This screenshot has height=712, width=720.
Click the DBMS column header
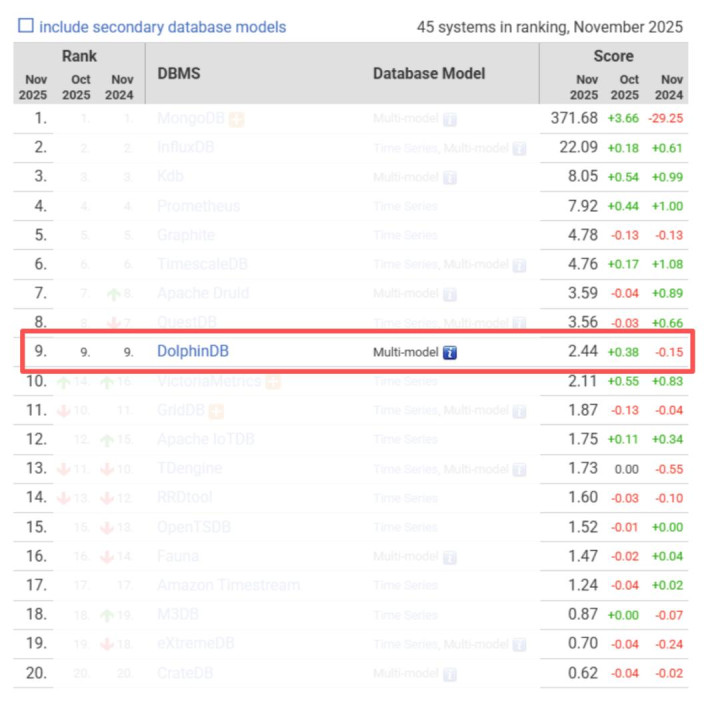pos(179,73)
